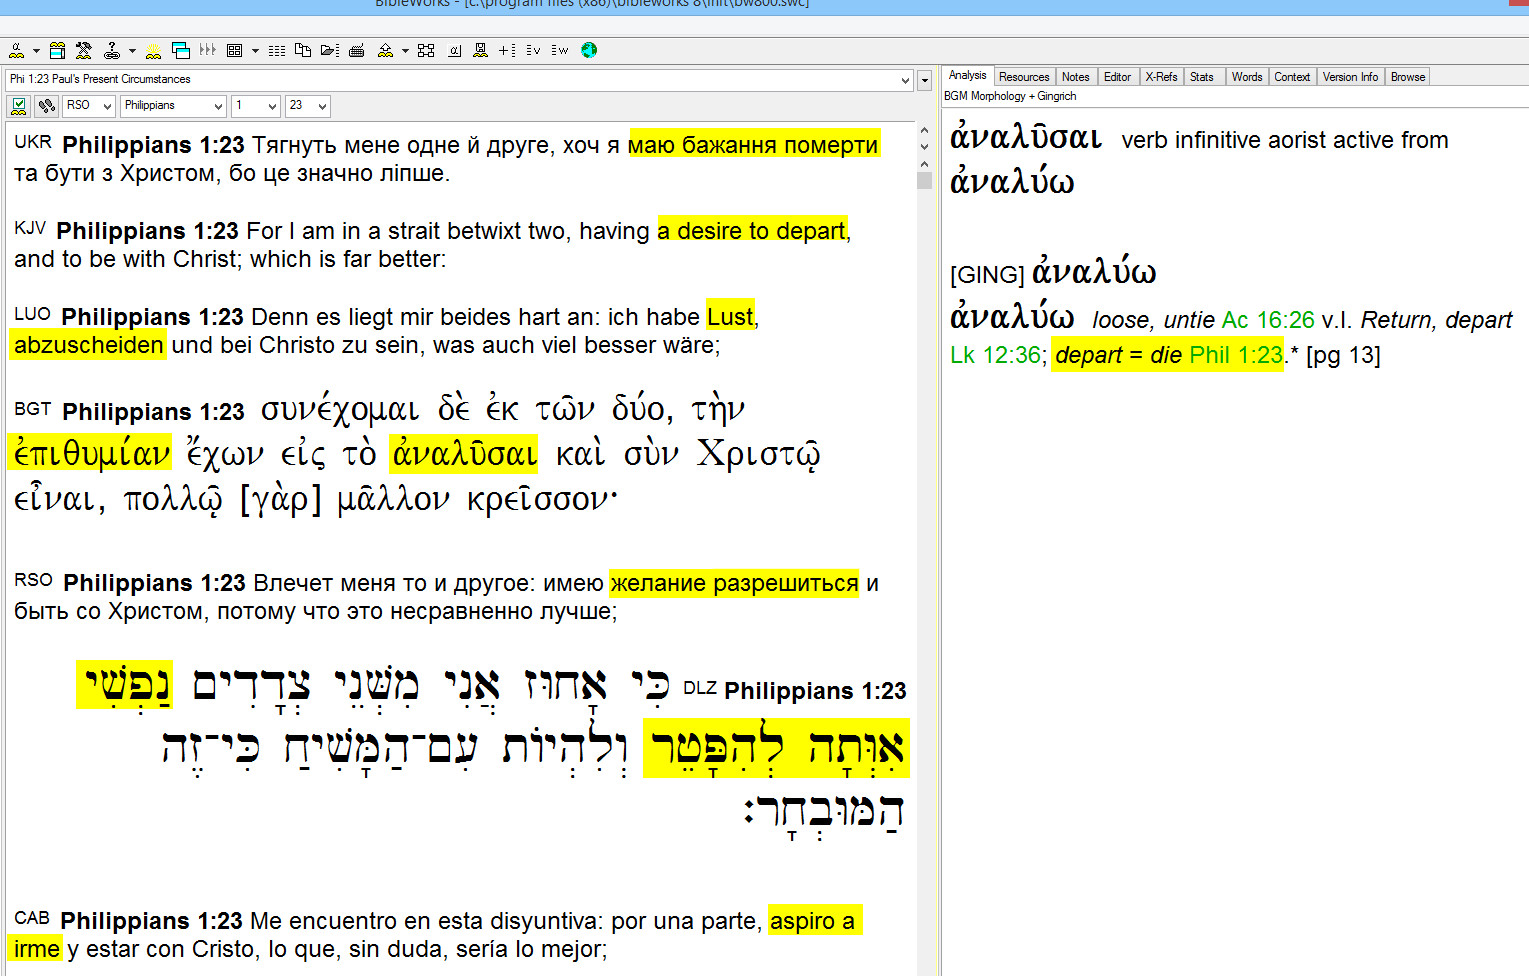
Task: Click the dotted-rows list icon
Action: [277, 50]
